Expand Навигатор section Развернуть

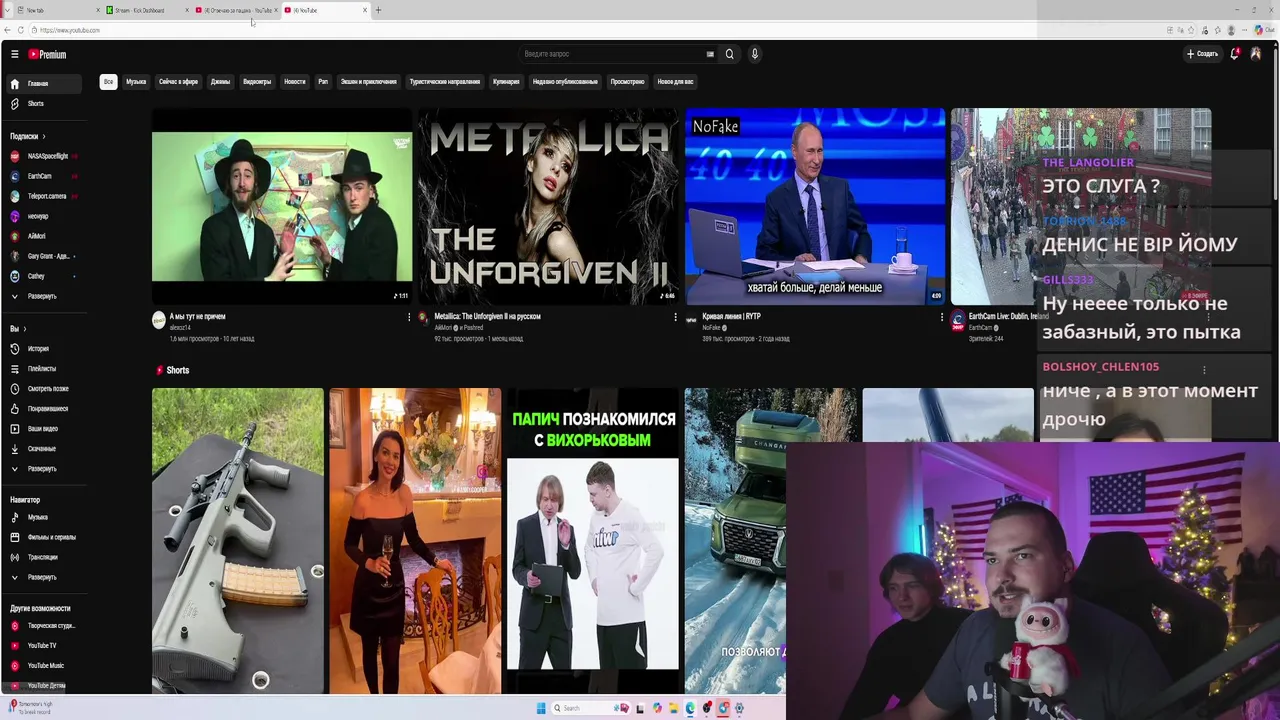(x=42, y=578)
